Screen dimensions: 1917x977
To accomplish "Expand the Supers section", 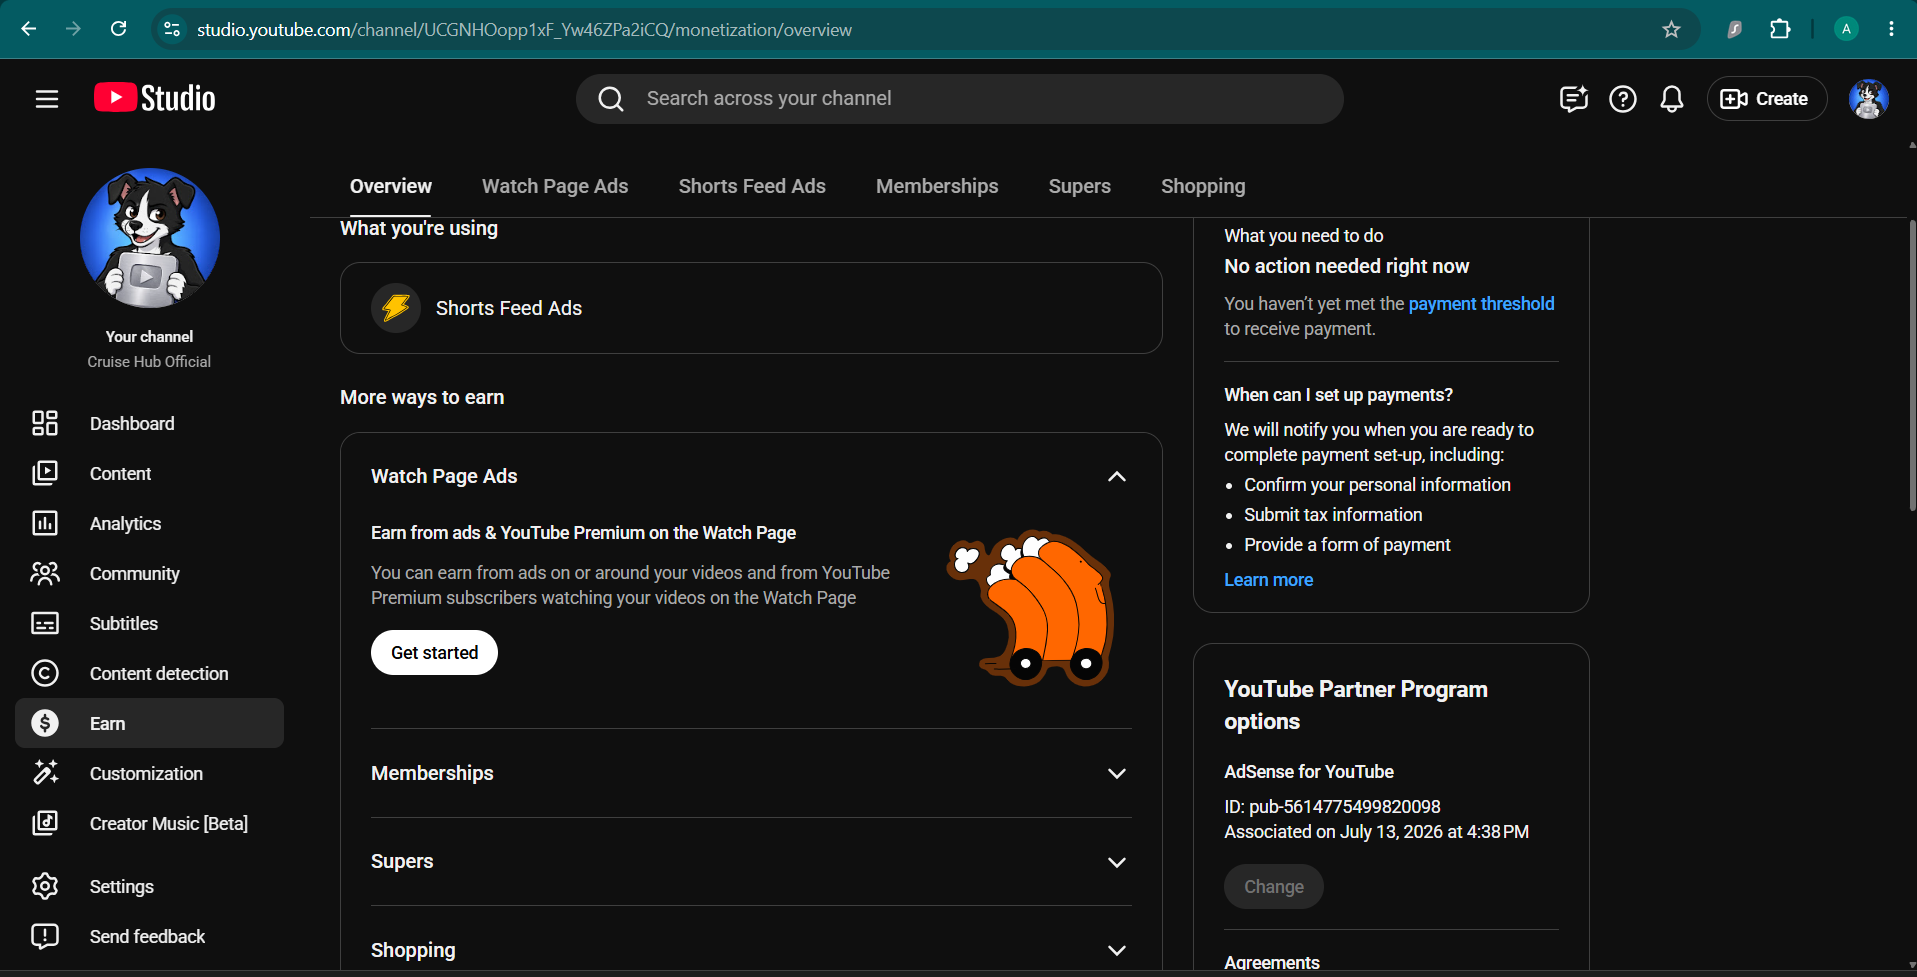I will click(1117, 862).
